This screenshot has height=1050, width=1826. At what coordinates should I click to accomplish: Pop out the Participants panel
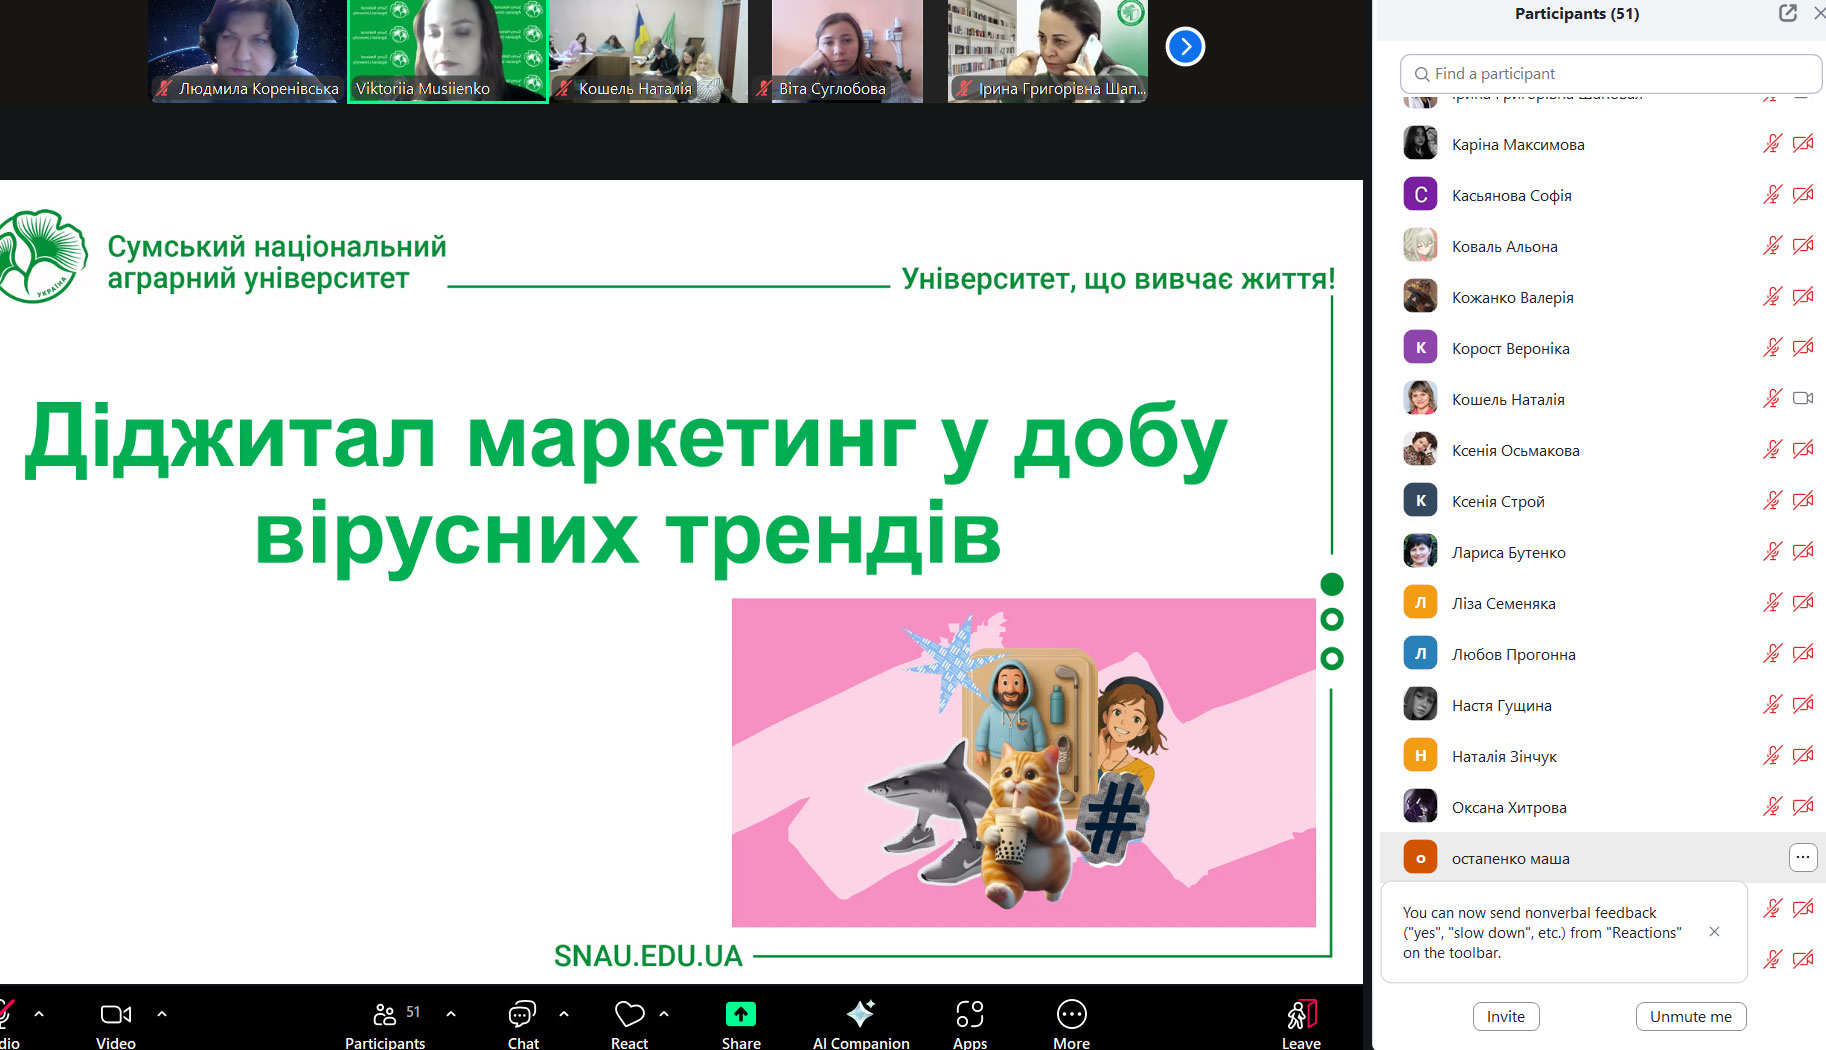click(x=1788, y=13)
